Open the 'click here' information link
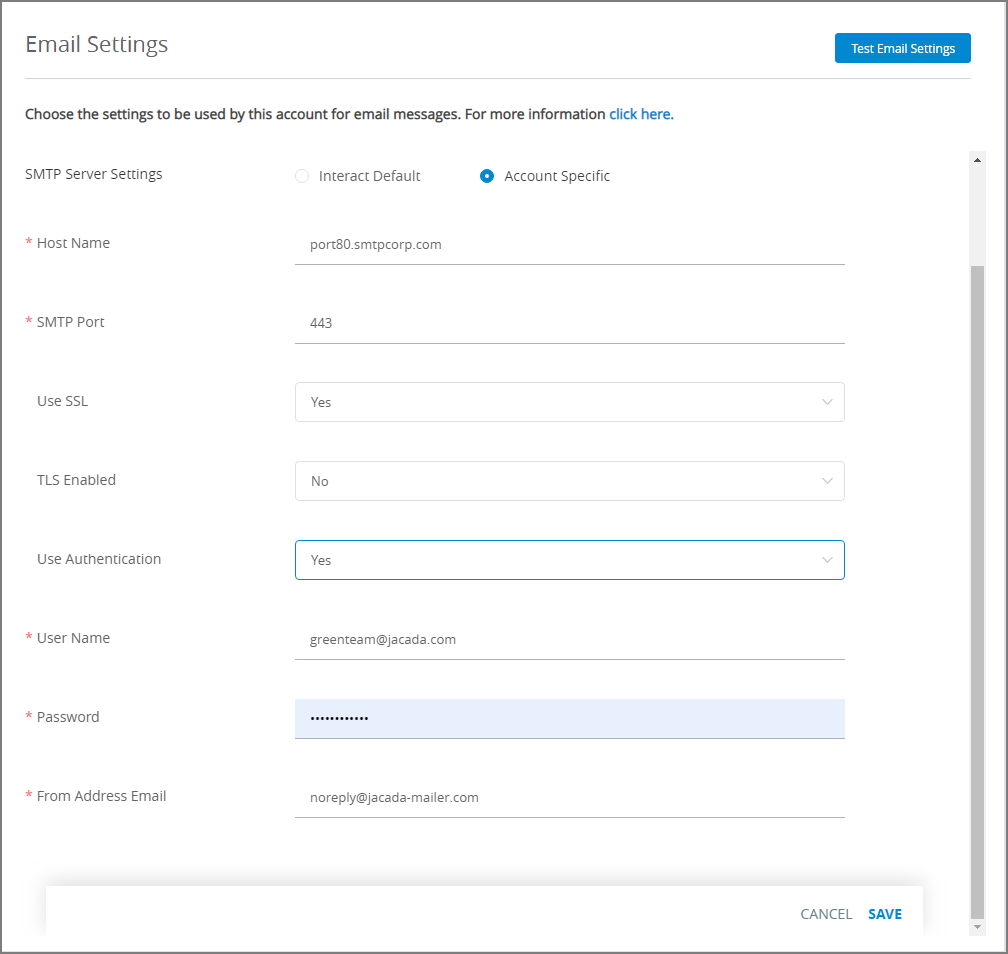This screenshot has height=954, width=1008. (641, 114)
